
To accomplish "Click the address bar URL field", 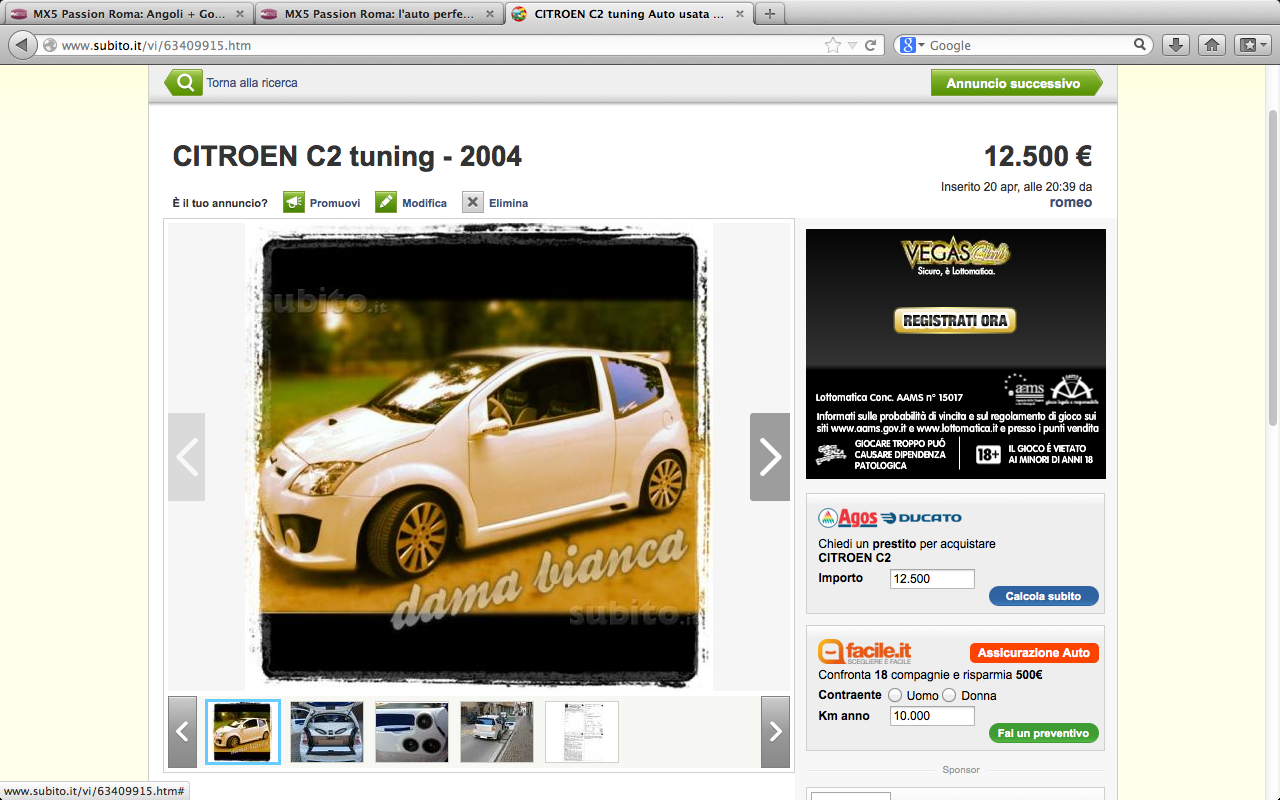I will (440, 45).
